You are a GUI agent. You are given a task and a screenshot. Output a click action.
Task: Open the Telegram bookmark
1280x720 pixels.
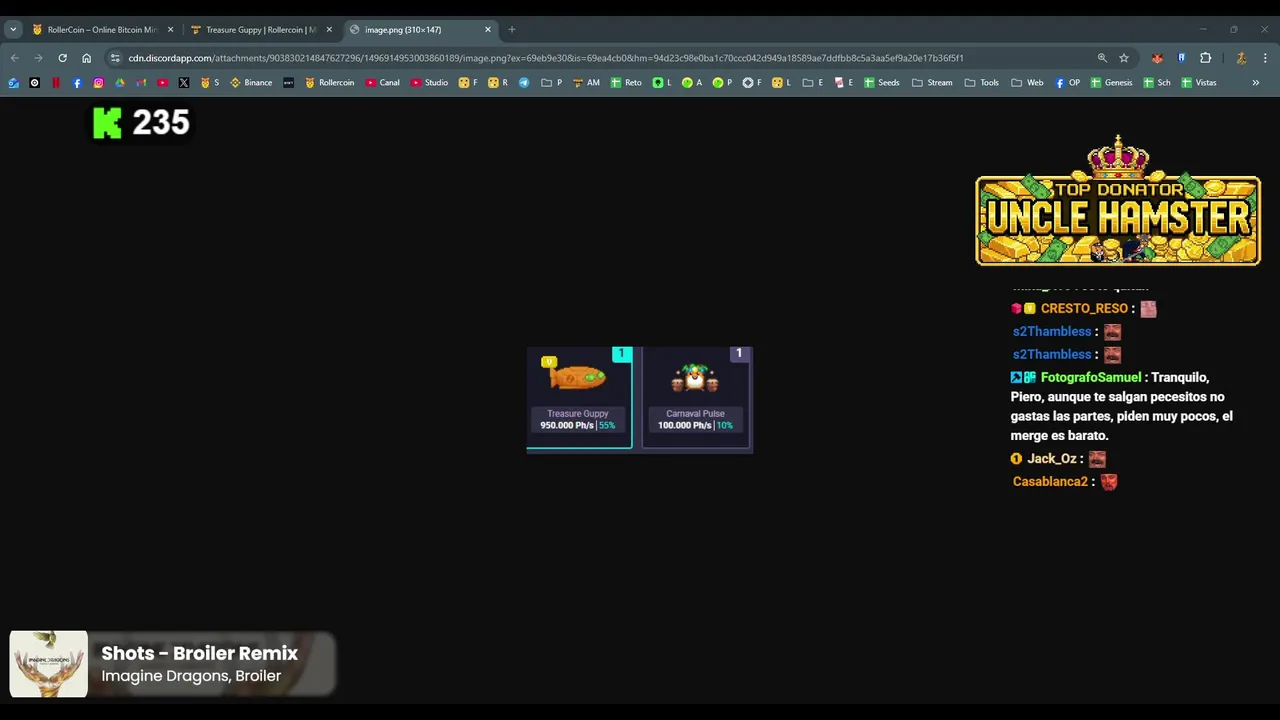pos(524,83)
